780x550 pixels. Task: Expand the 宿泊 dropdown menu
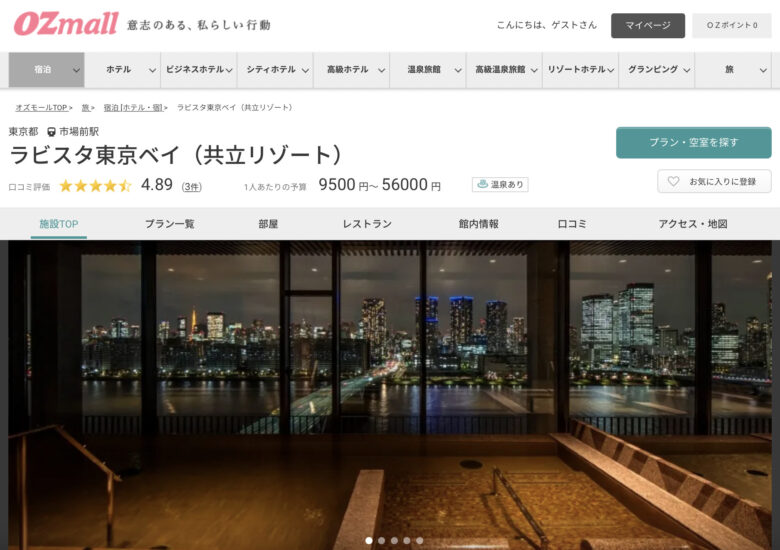coord(47,70)
